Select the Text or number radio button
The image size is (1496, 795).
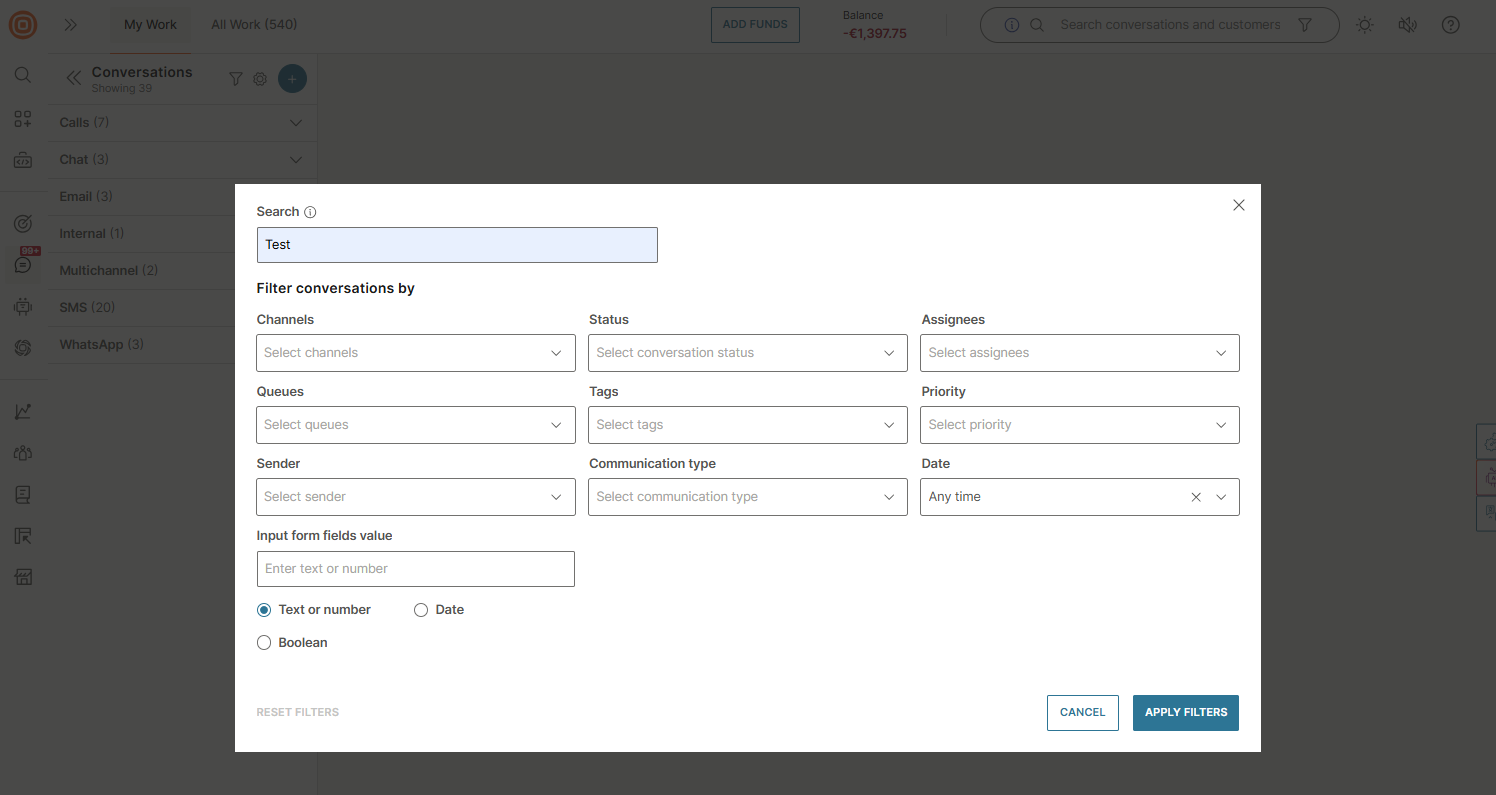coord(264,609)
